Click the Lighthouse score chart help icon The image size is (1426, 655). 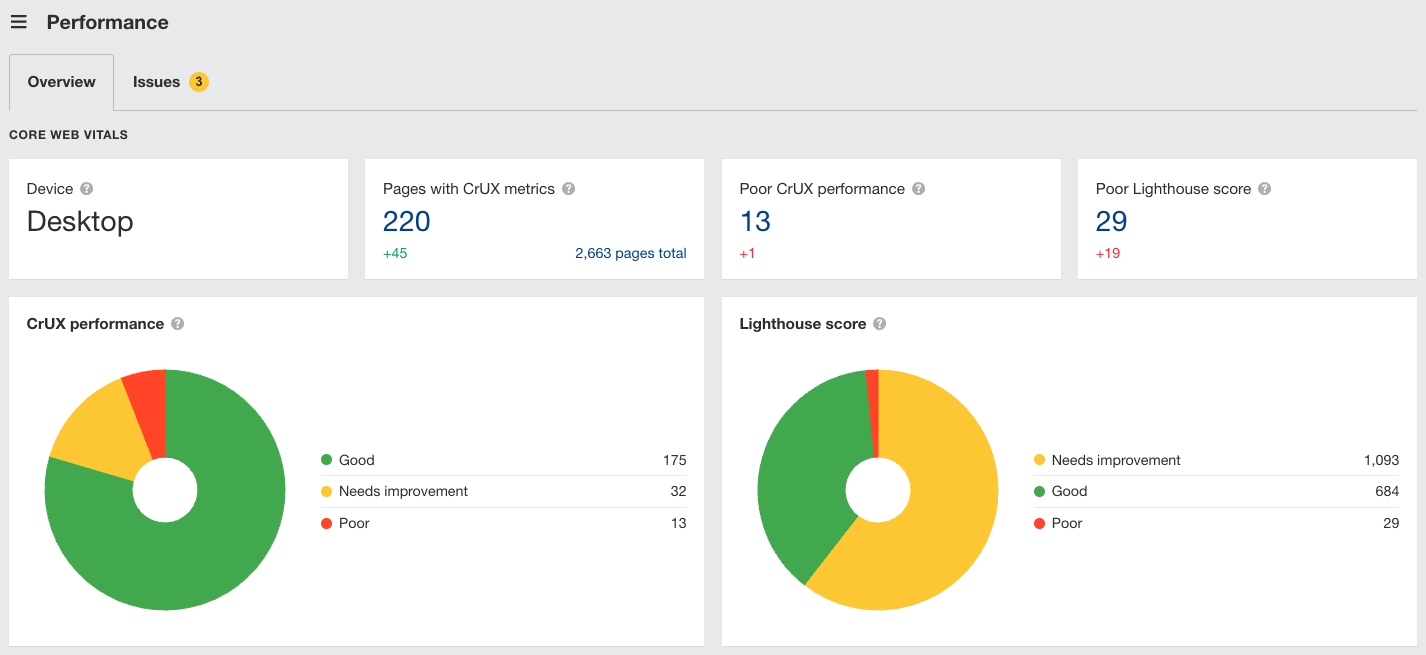[x=879, y=323]
